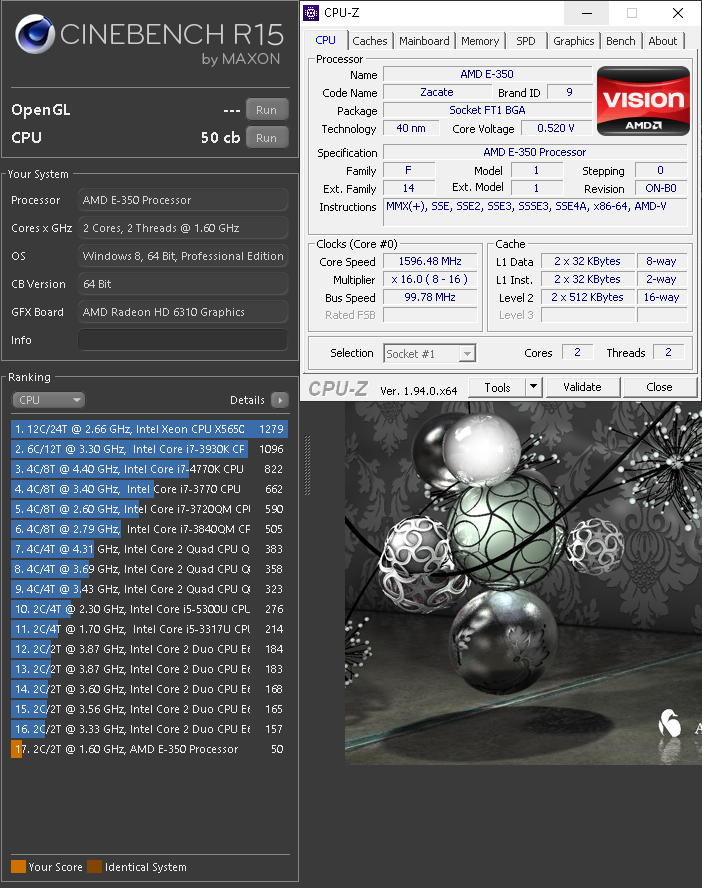Click the orange Your Score legend swatch
Viewport: 702px width, 888px height.
pos(19,866)
